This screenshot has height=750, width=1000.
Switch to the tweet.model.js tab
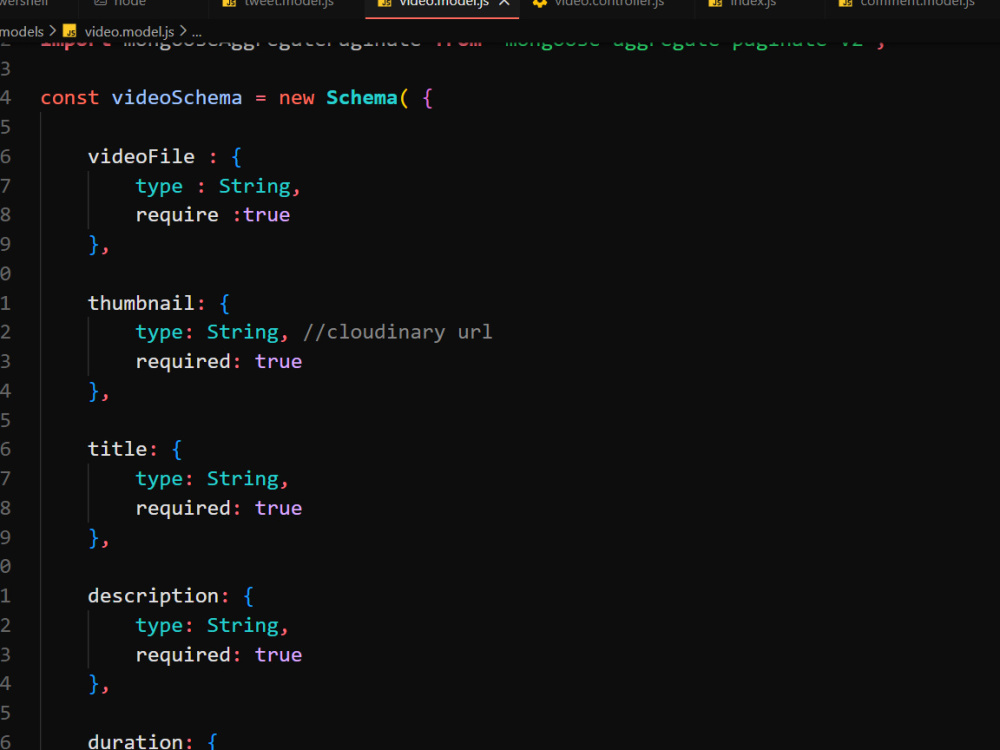click(x=287, y=4)
